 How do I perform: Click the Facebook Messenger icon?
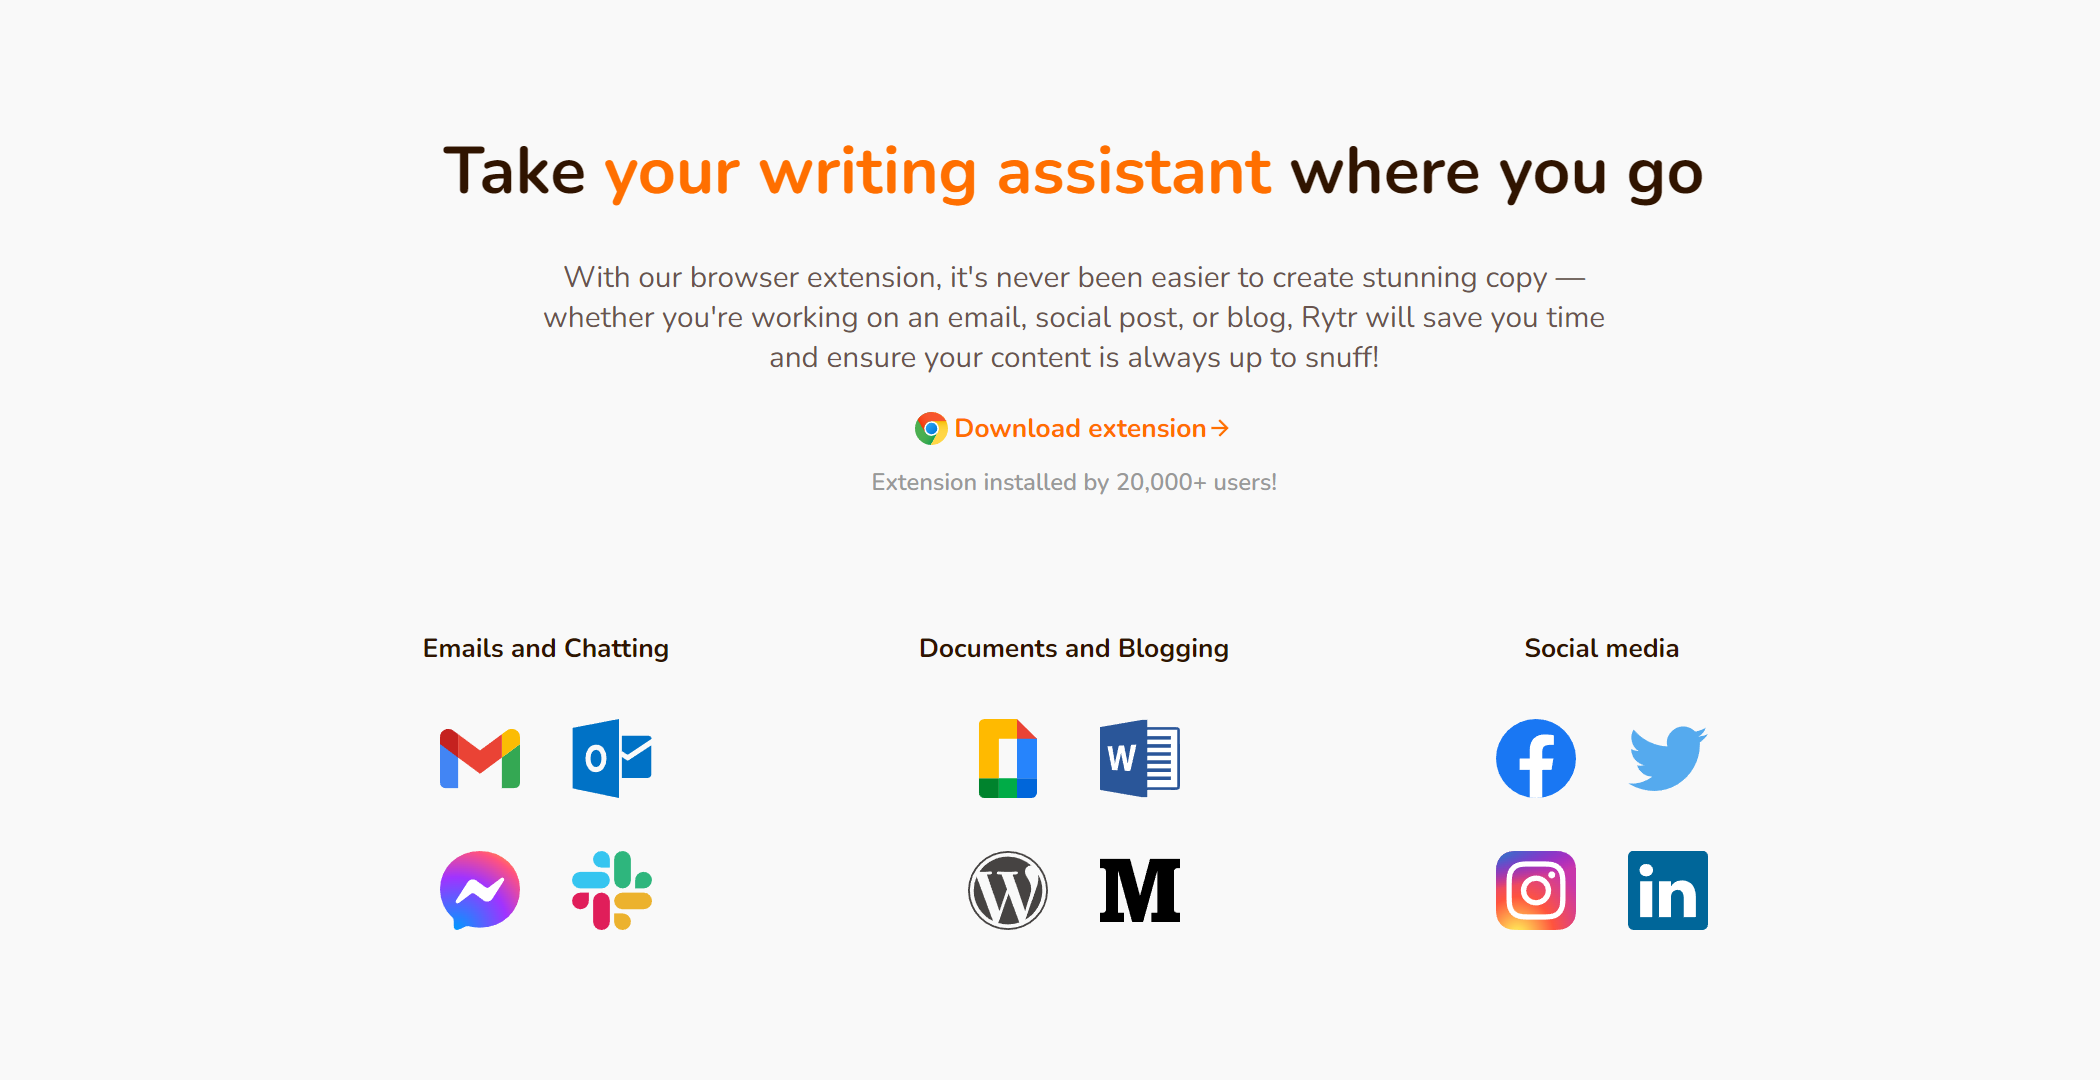tap(481, 889)
